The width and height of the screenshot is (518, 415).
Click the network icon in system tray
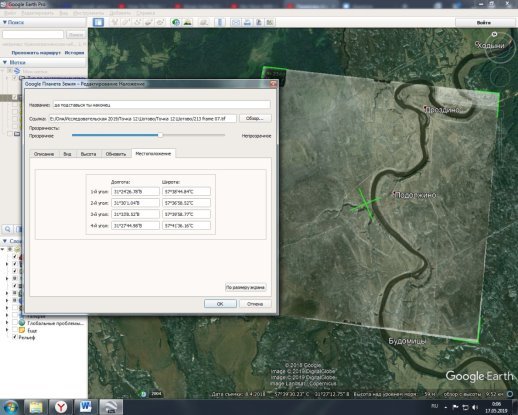point(465,407)
